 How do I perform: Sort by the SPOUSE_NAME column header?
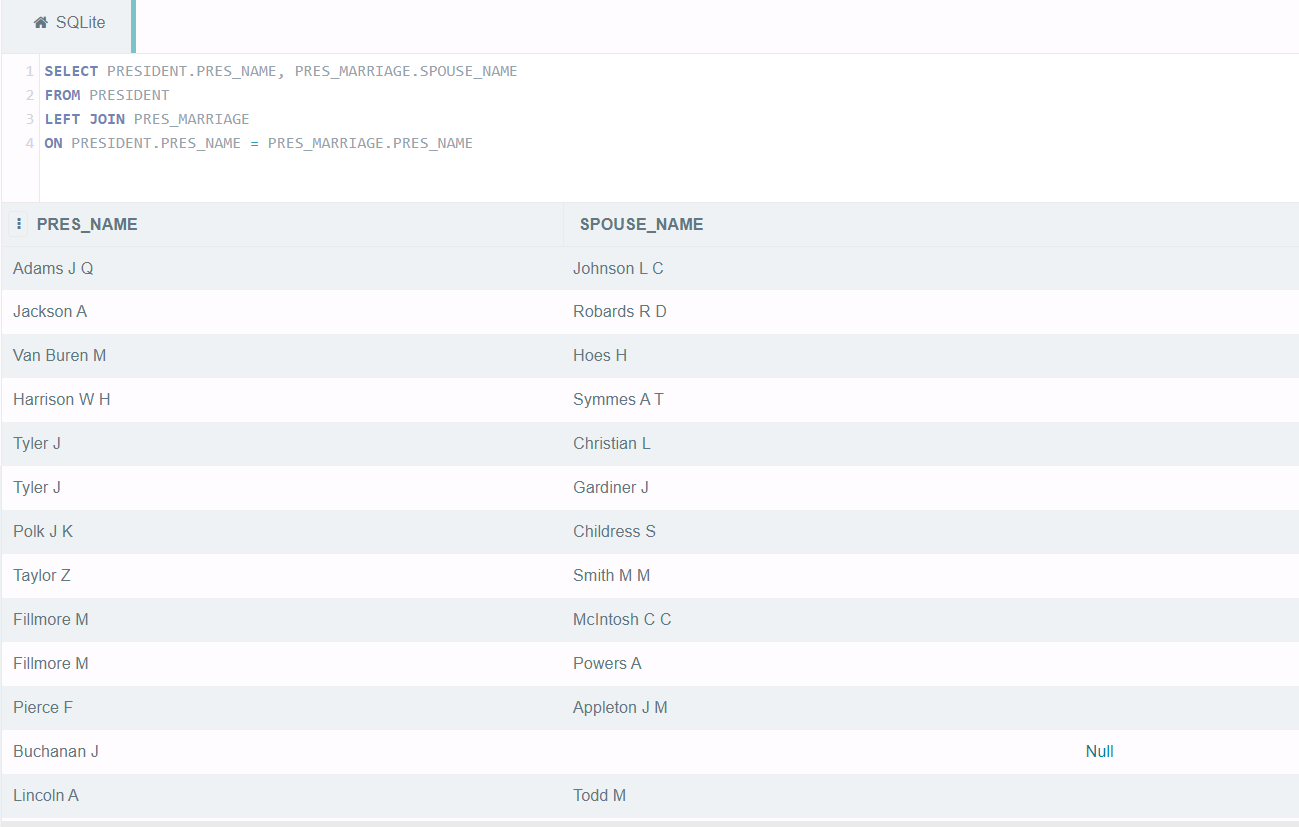[x=641, y=225]
